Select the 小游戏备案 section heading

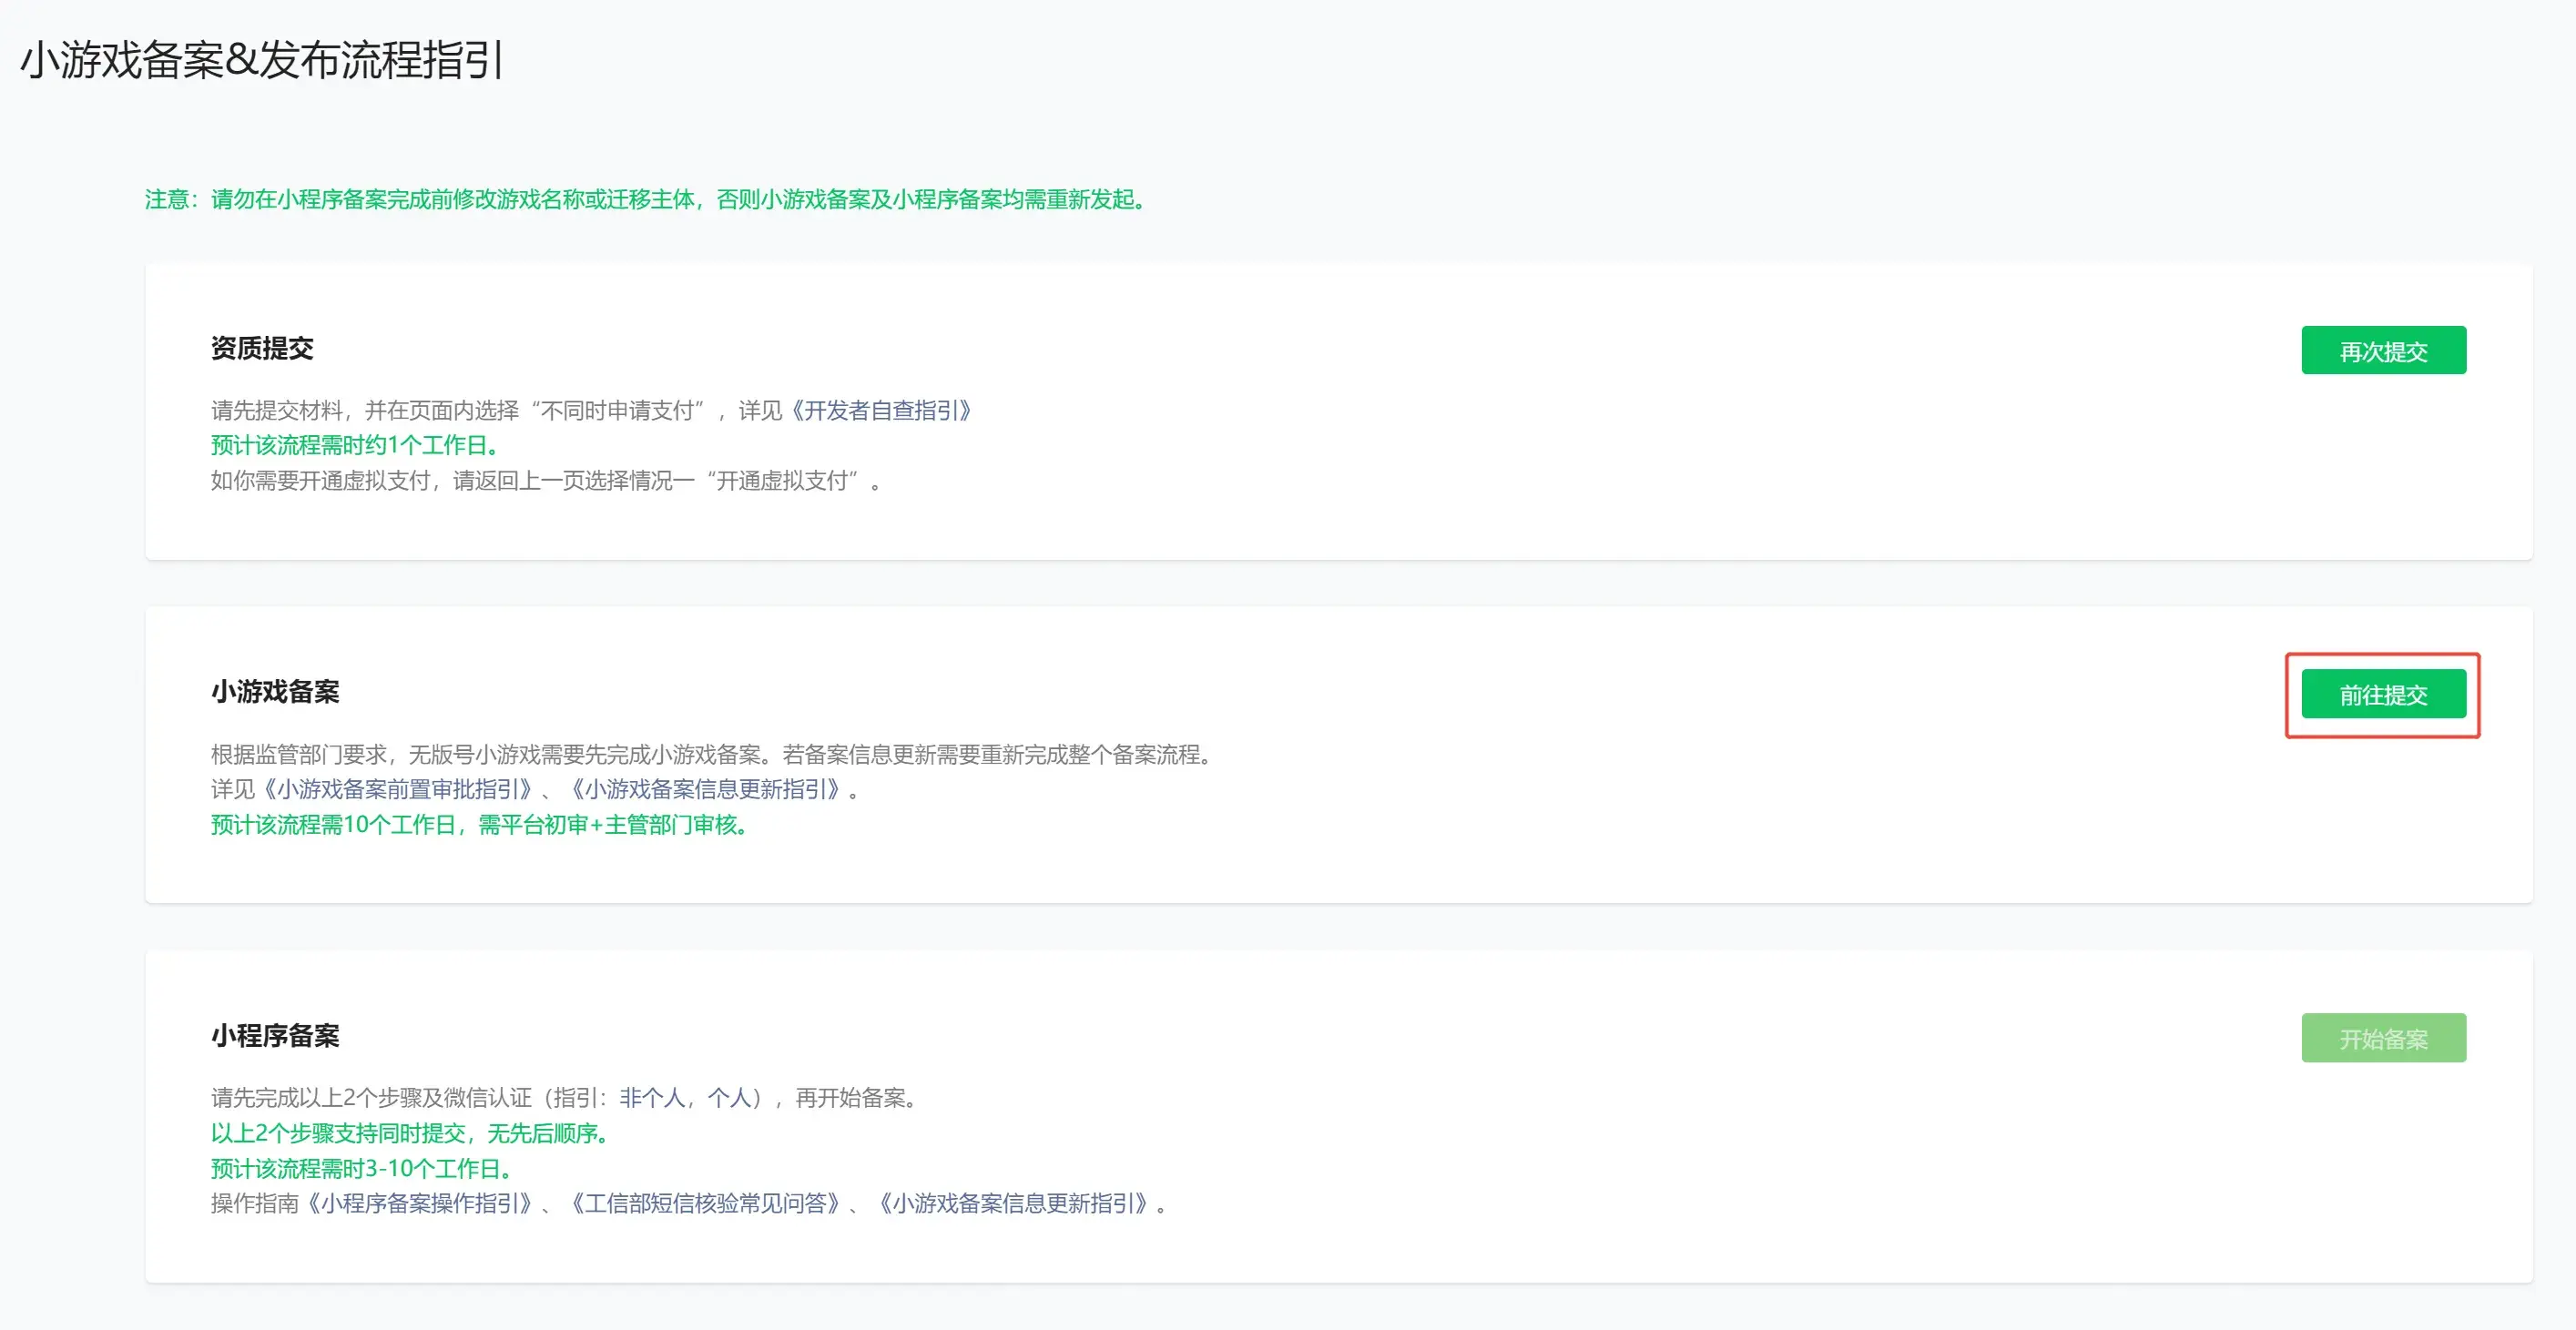tap(275, 691)
